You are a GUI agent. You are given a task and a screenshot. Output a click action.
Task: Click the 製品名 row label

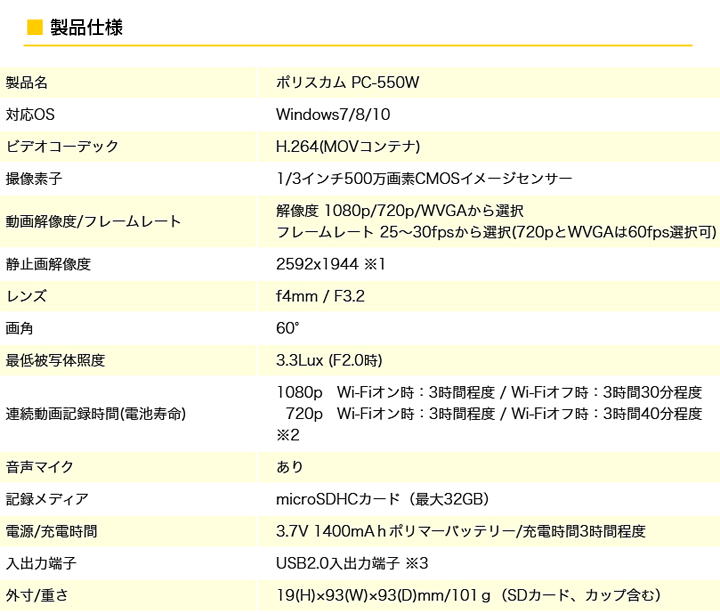(27, 82)
